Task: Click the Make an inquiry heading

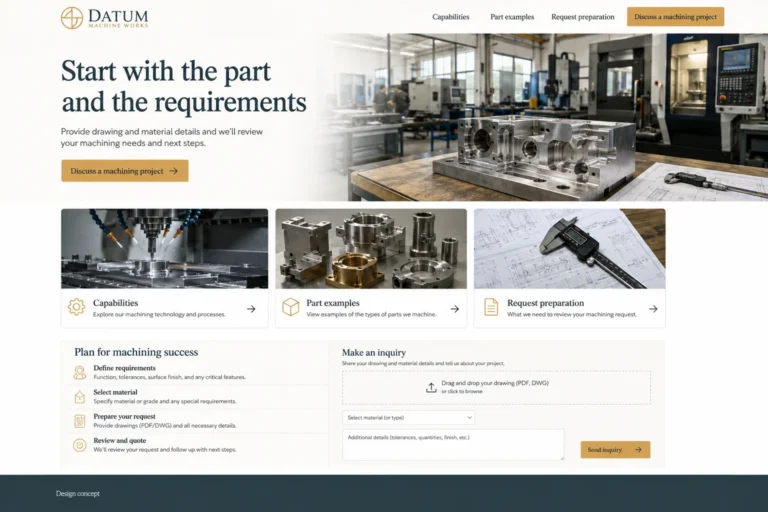Action: pos(374,352)
